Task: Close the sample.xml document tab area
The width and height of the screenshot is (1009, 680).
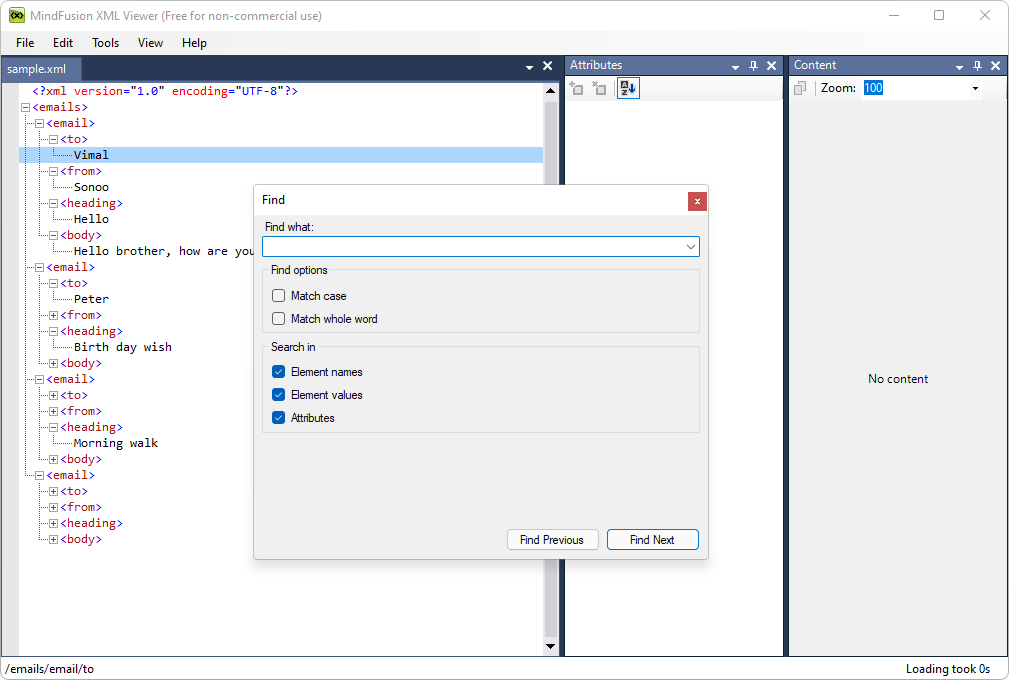Action: pyautogui.click(x=548, y=66)
